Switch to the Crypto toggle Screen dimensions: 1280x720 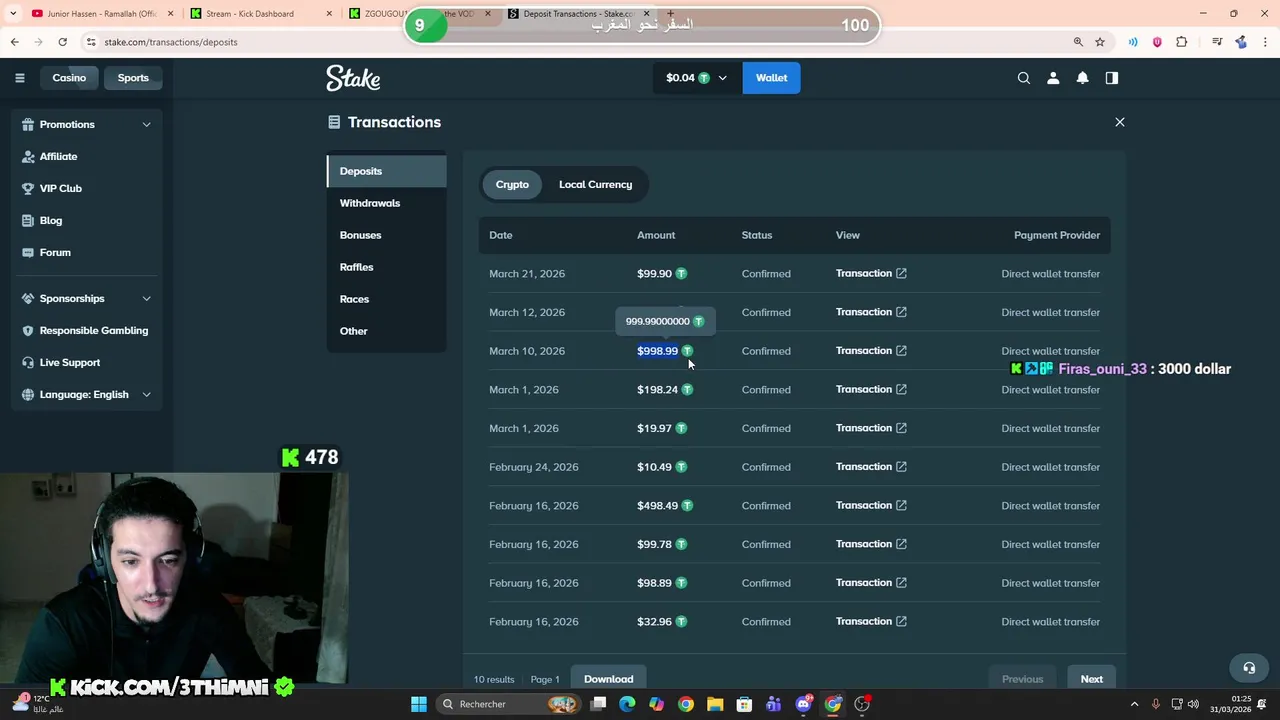coord(512,184)
